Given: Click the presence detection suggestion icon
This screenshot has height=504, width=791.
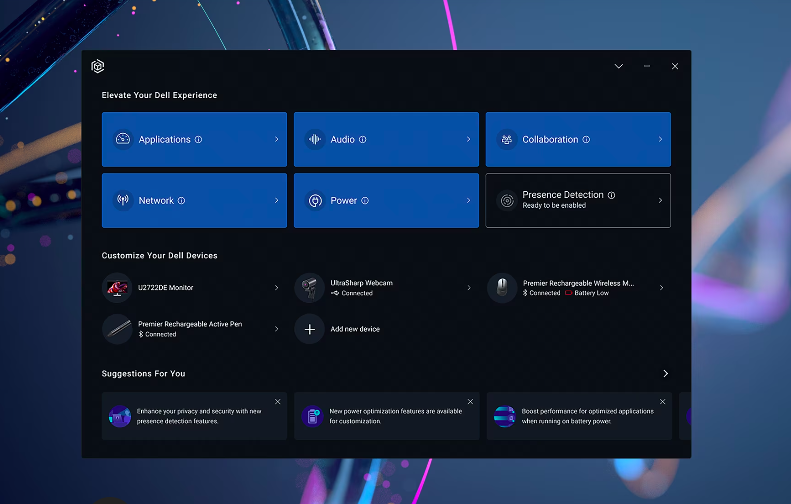Looking at the screenshot, I should [120, 416].
